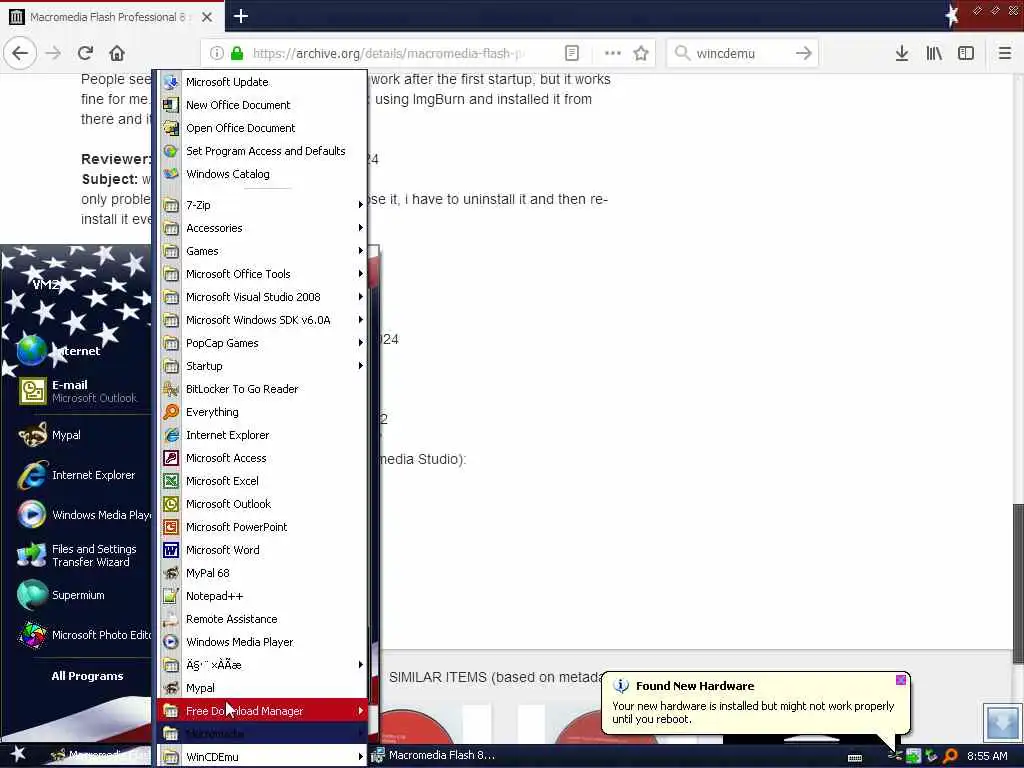1024x768 pixels.
Task: Click the search go arrow next to wincdemu
Action: coord(804,53)
